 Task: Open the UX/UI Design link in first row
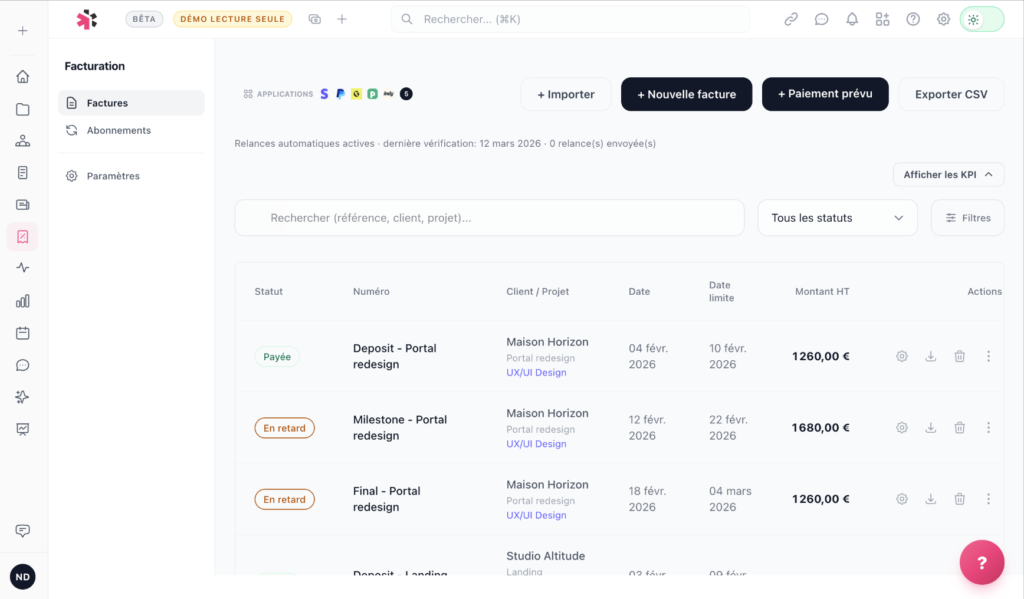(x=536, y=373)
